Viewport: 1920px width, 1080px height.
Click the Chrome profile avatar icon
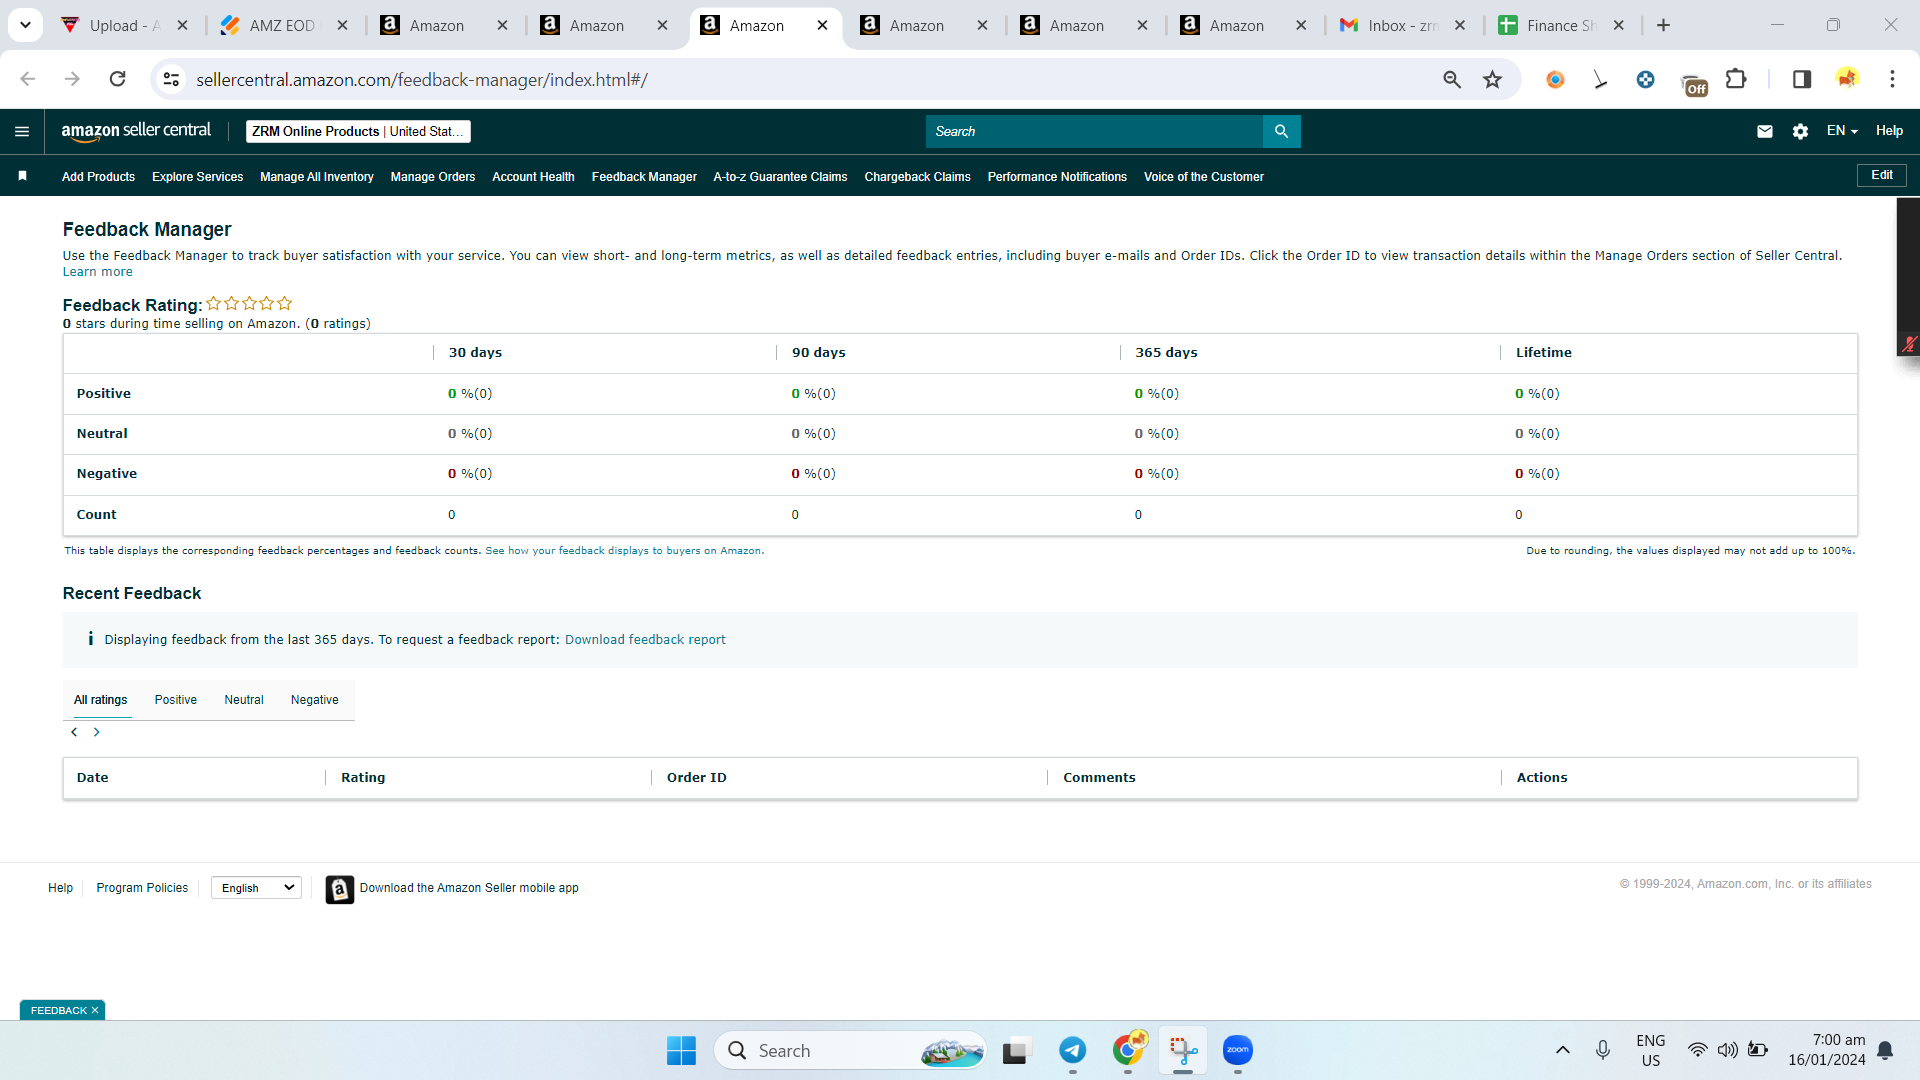pos(1847,79)
